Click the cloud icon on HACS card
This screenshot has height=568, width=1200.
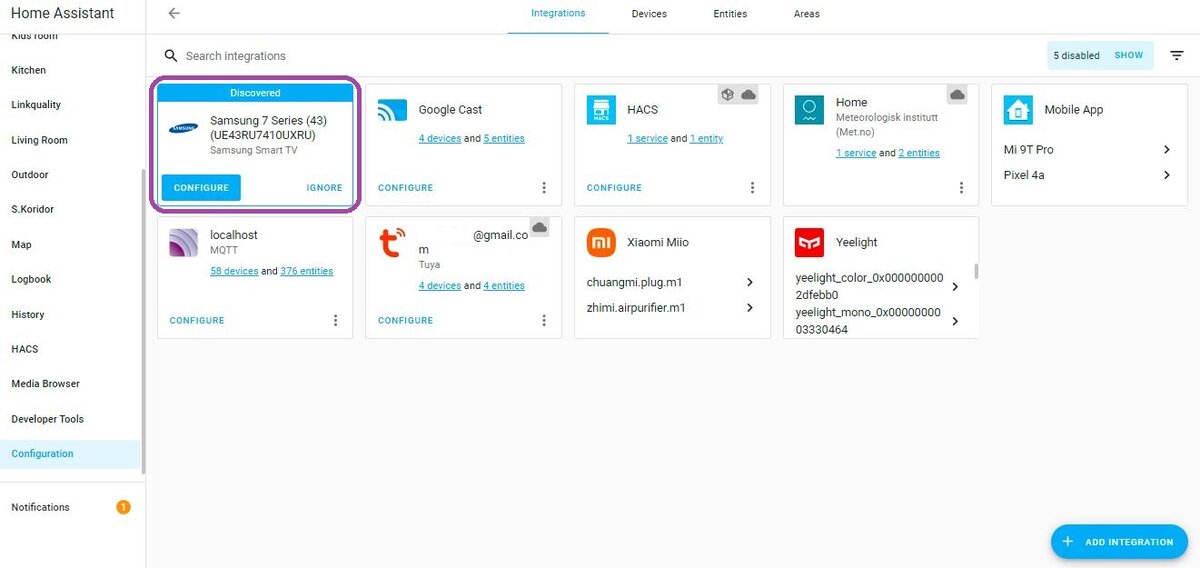[748, 95]
